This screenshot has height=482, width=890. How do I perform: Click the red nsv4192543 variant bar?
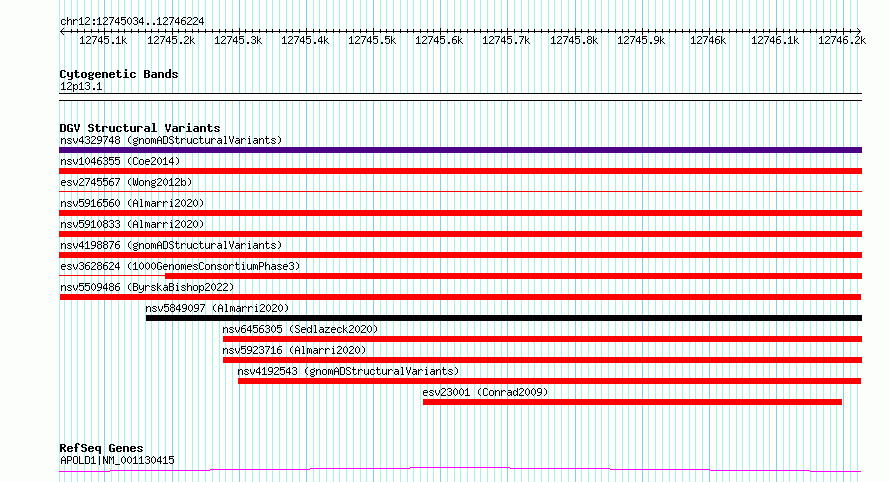549,381
